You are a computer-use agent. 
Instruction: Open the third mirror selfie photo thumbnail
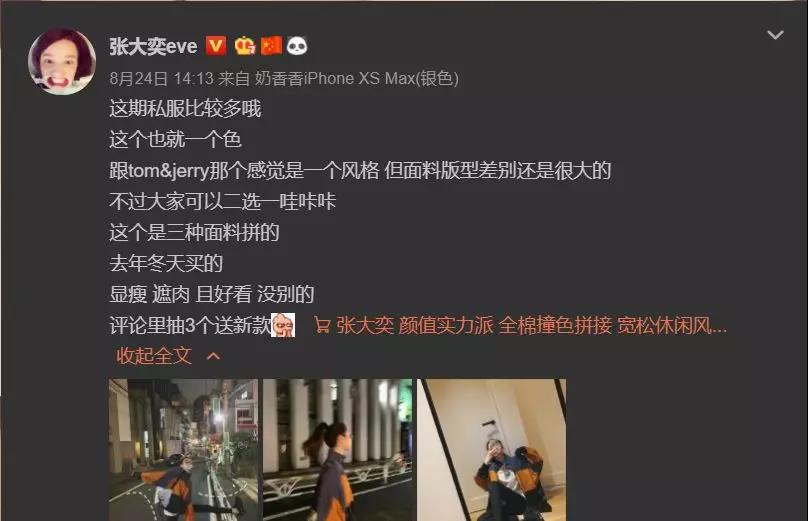(492, 450)
